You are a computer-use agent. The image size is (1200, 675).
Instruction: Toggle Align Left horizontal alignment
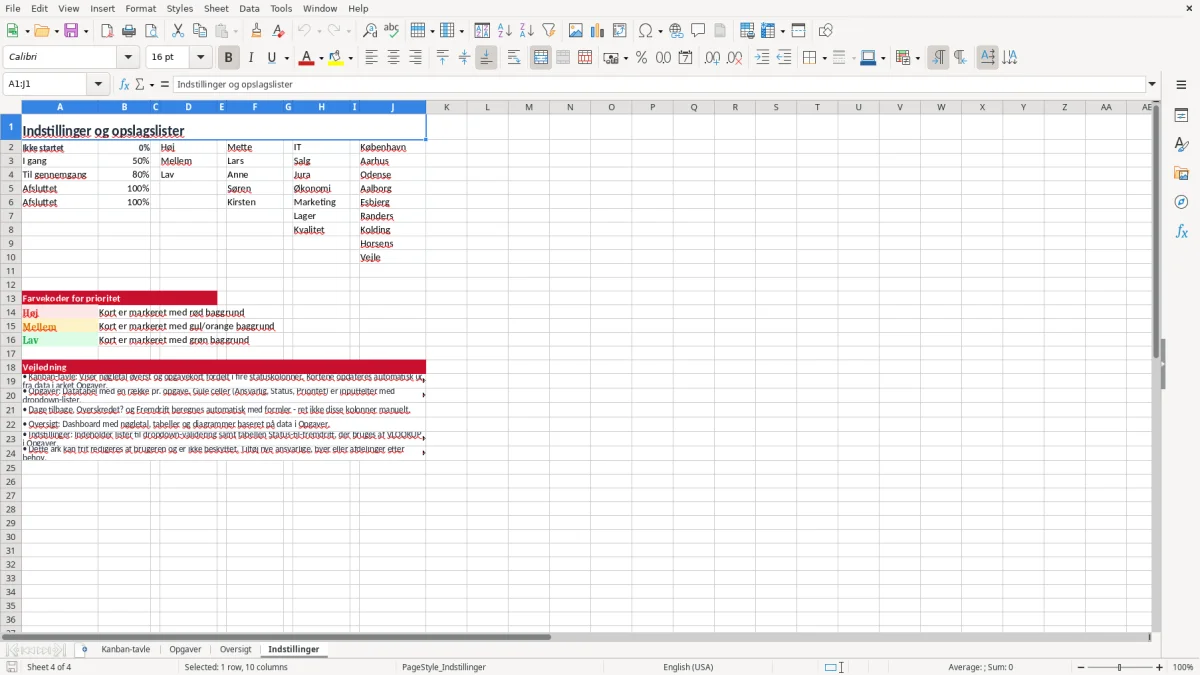point(372,58)
